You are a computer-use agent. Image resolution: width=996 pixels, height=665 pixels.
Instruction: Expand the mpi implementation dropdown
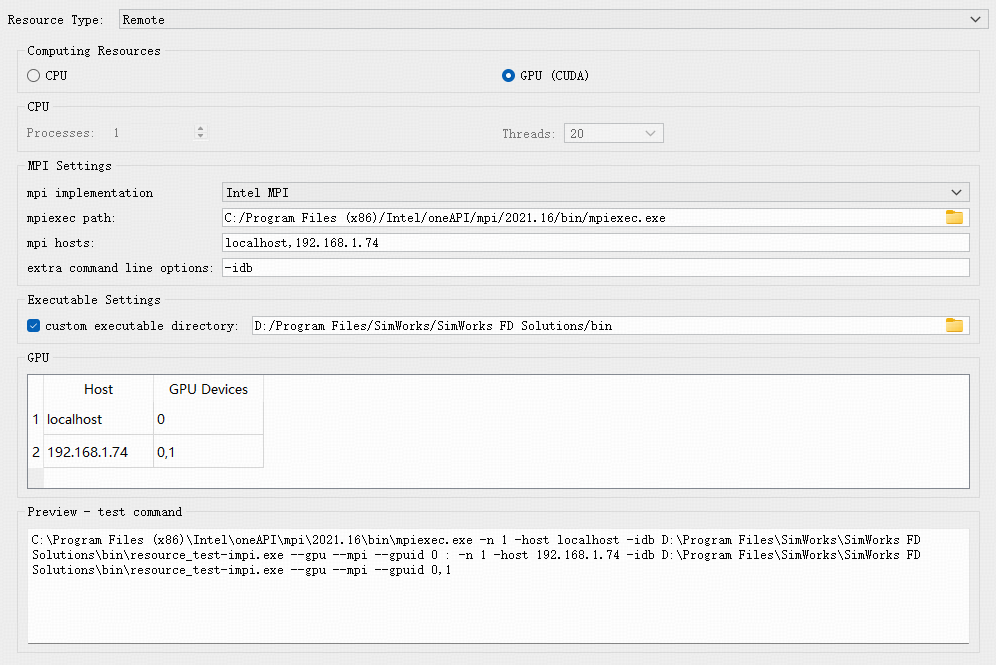pyautogui.click(x=595, y=193)
